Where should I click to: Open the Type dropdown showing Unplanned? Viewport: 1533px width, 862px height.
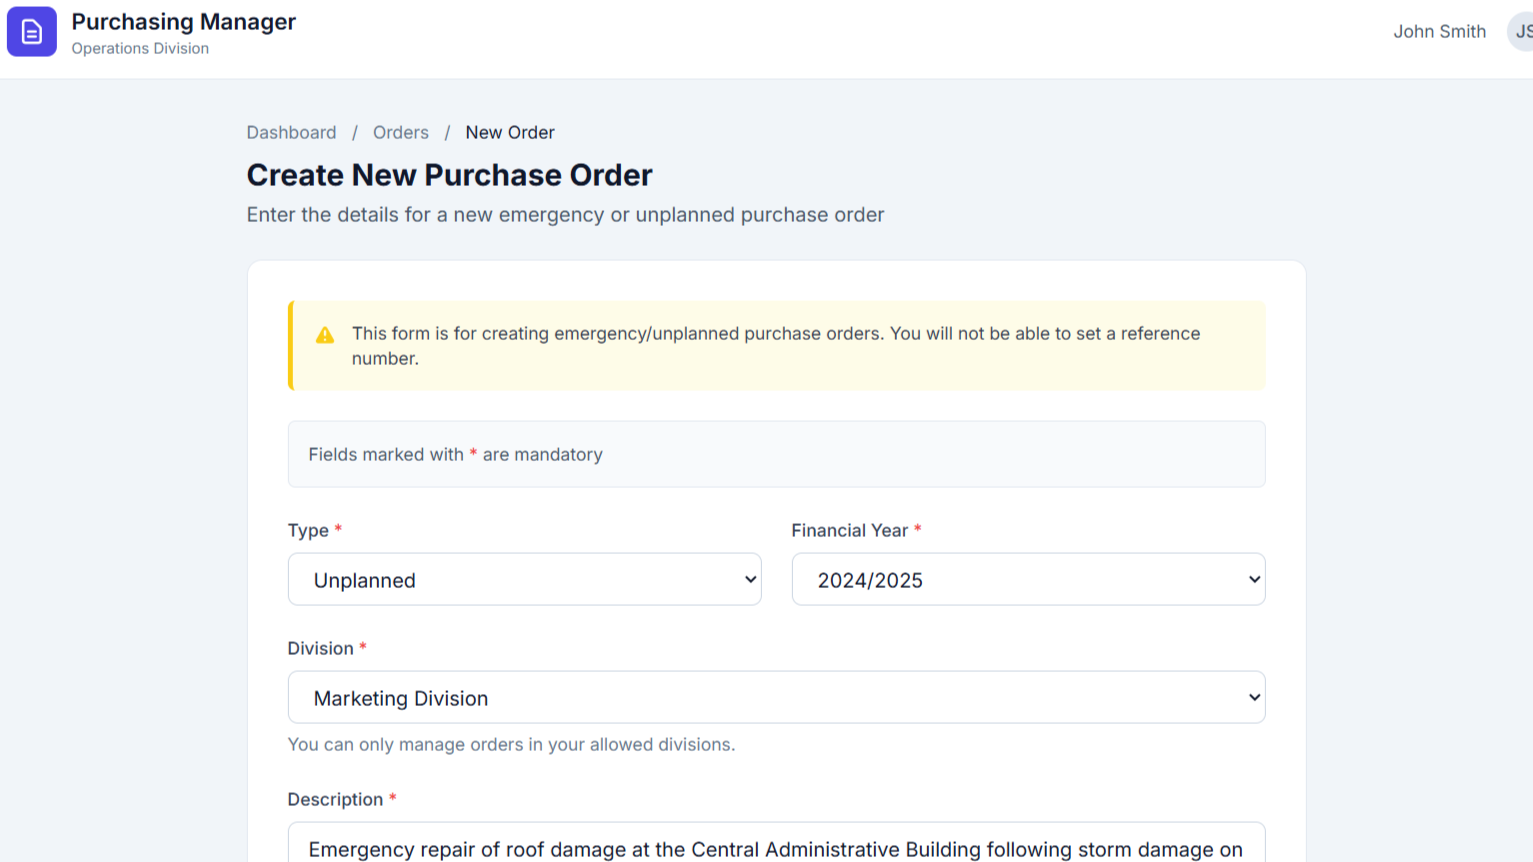pos(524,580)
